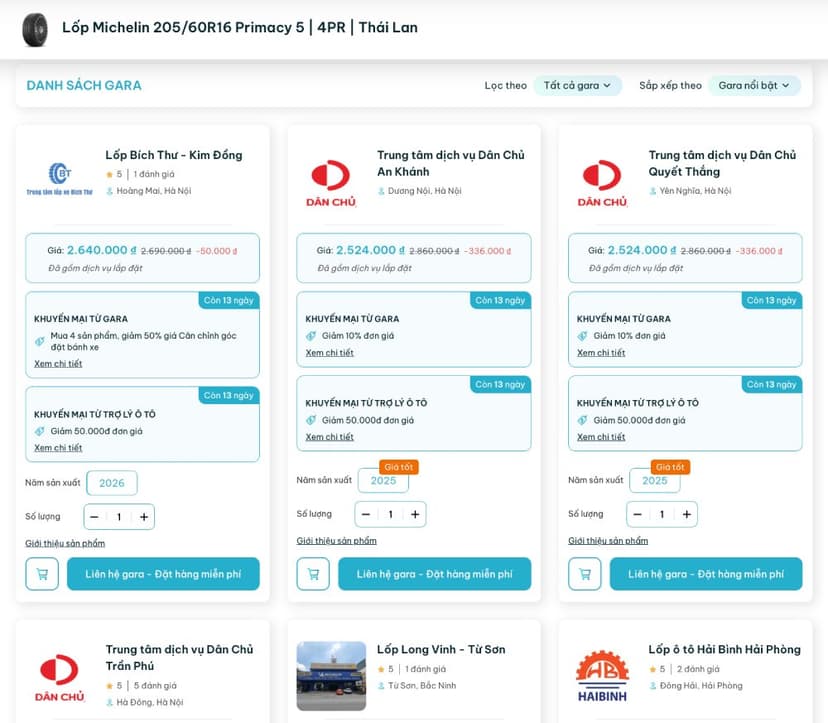Click quantity field of Dân Chủ Quyết Thắng

click(662, 514)
